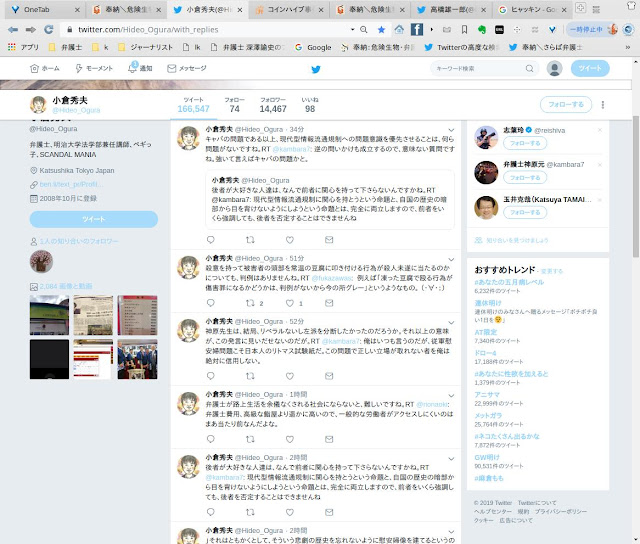This screenshot has height=544, width=640.
Task: Switch to the OneTab browser tab
Action: [43, 10]
